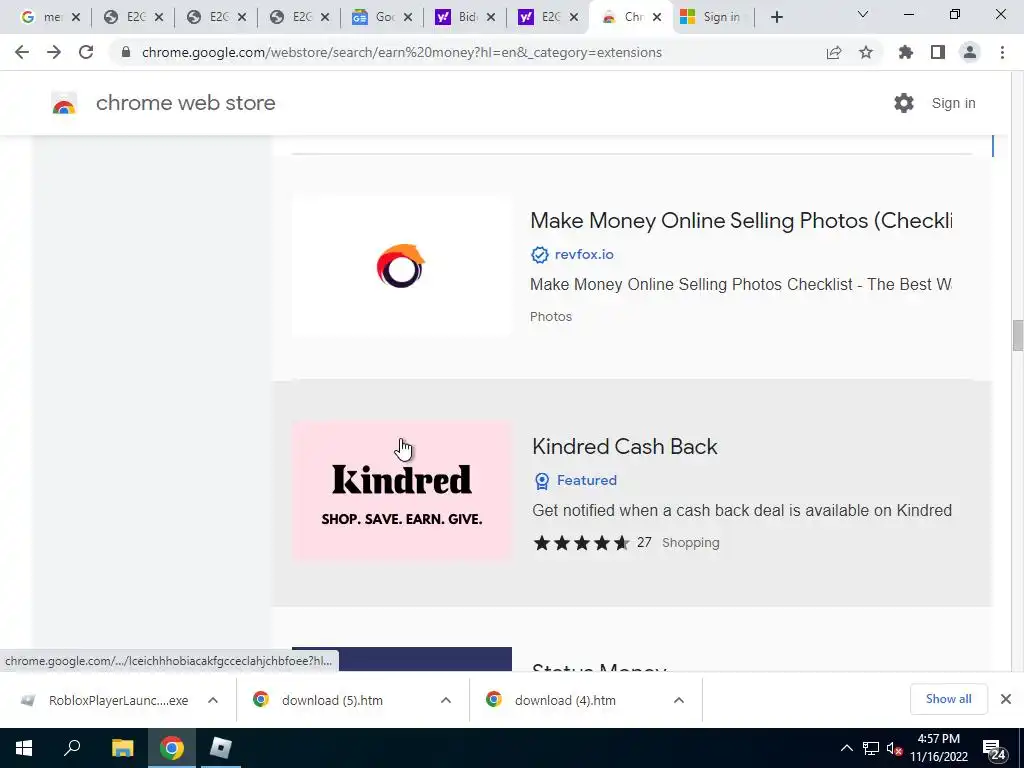This screenshot has height=768, width=1024.
Task: Close the first Google tab
Action: (76, 18)
